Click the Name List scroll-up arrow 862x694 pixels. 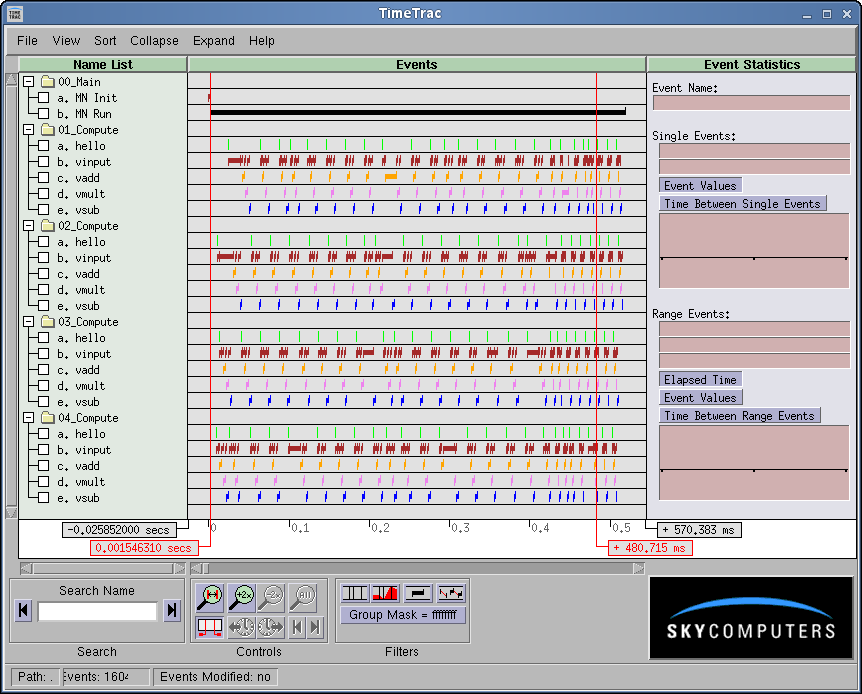11,80
